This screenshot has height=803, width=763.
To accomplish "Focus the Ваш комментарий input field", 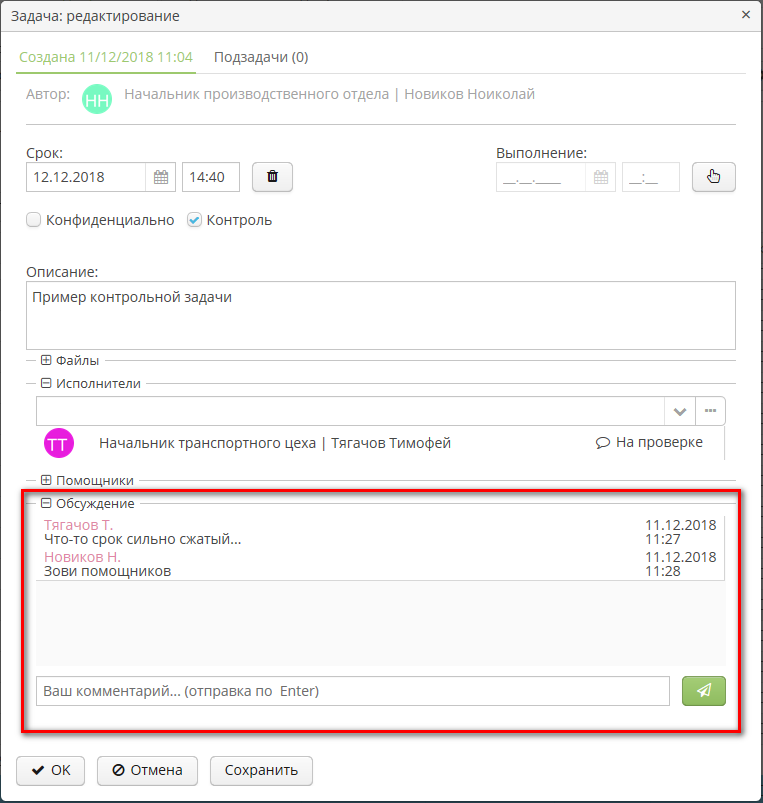I will pos(352,691).
